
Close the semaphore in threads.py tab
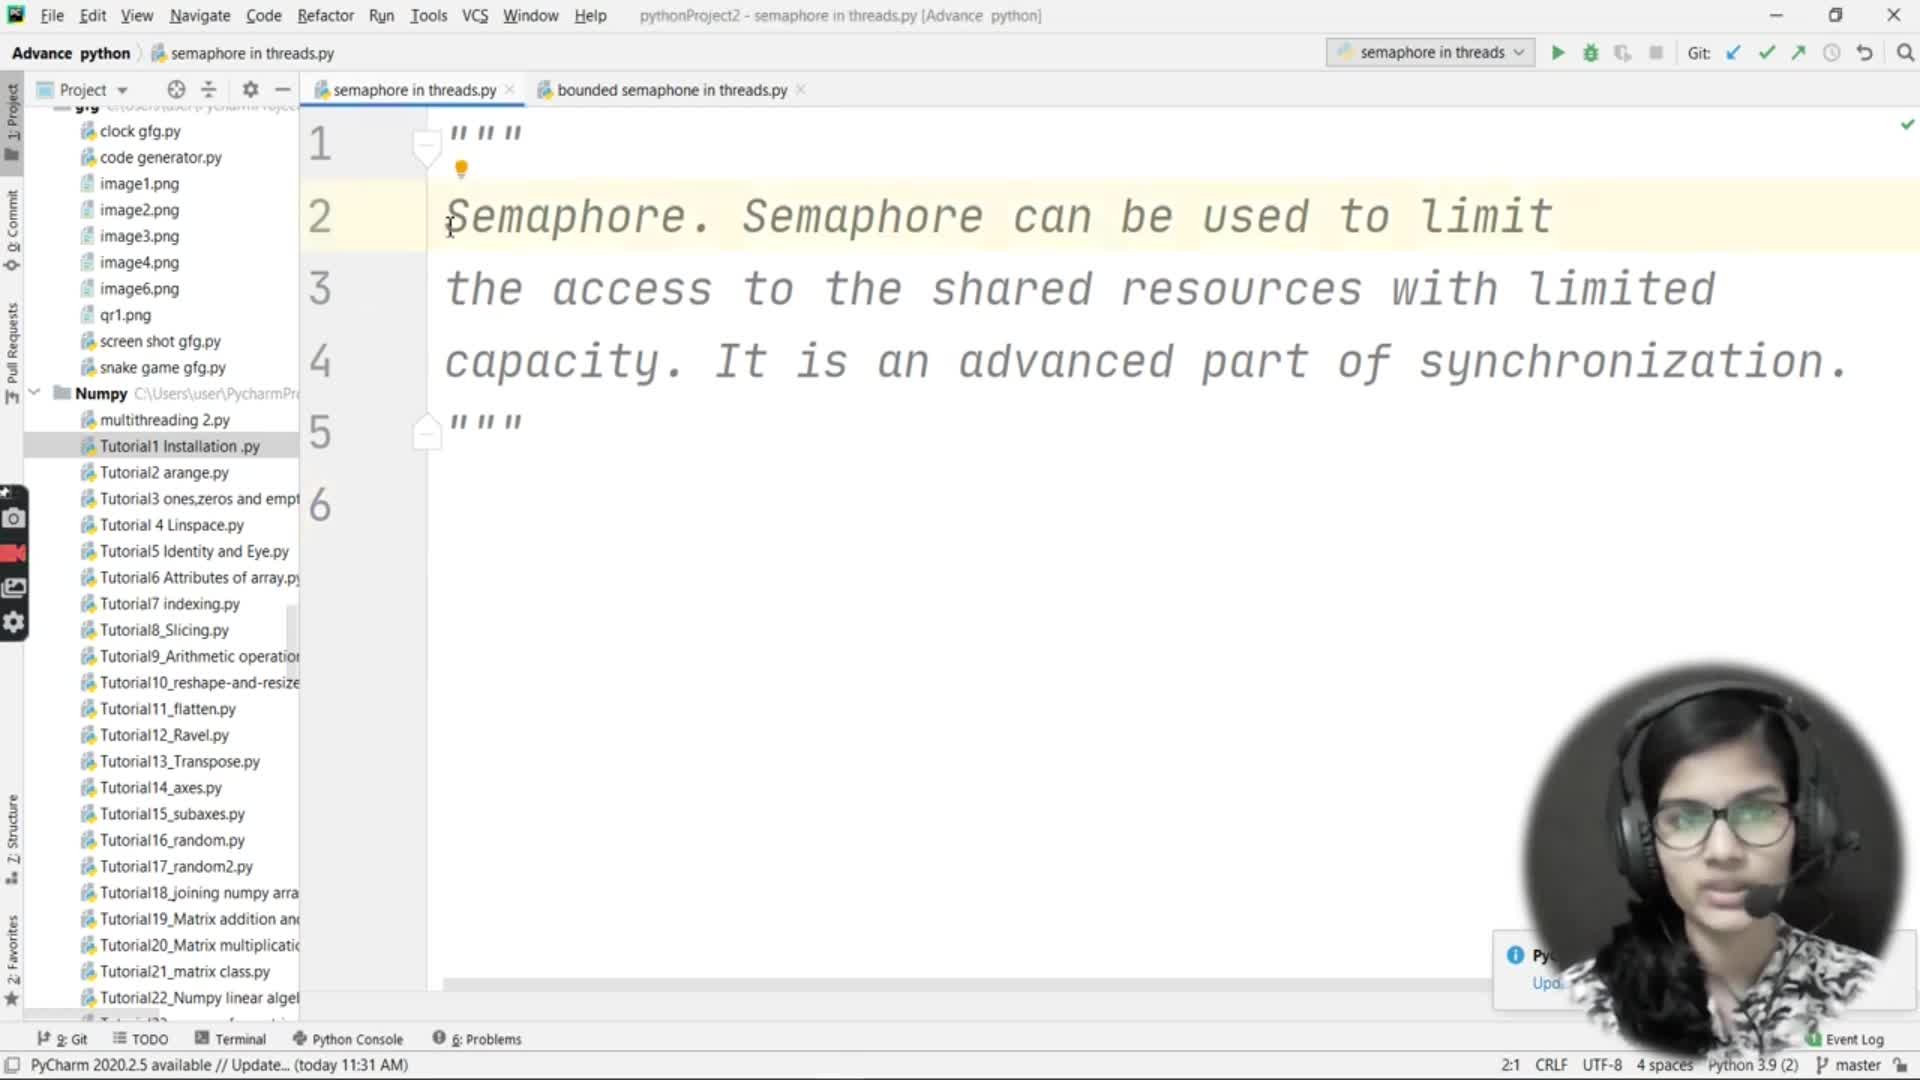pos(510,90)
